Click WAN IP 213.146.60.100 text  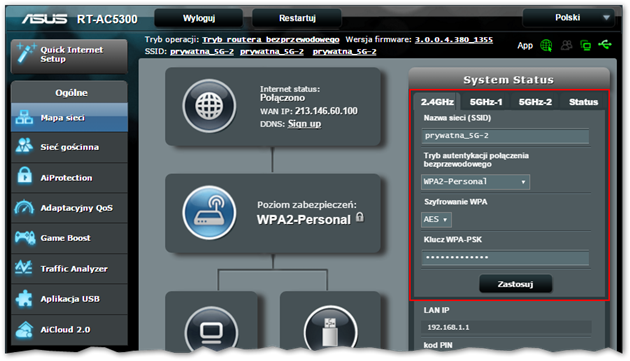326,111
